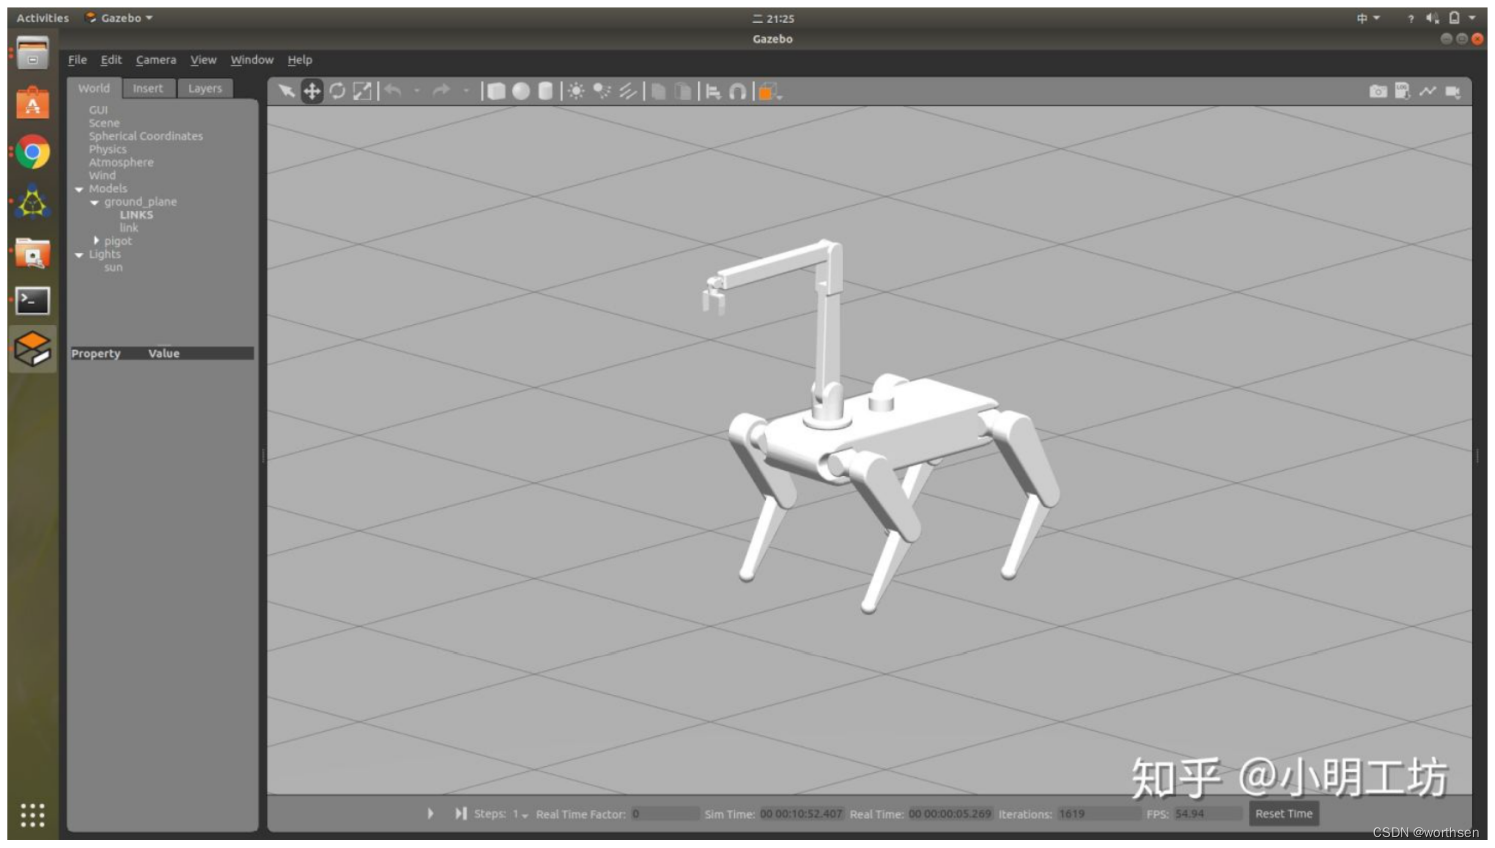Click the Property column header
The height and width of the screenshot is (848, 1495).
point(96,353)
